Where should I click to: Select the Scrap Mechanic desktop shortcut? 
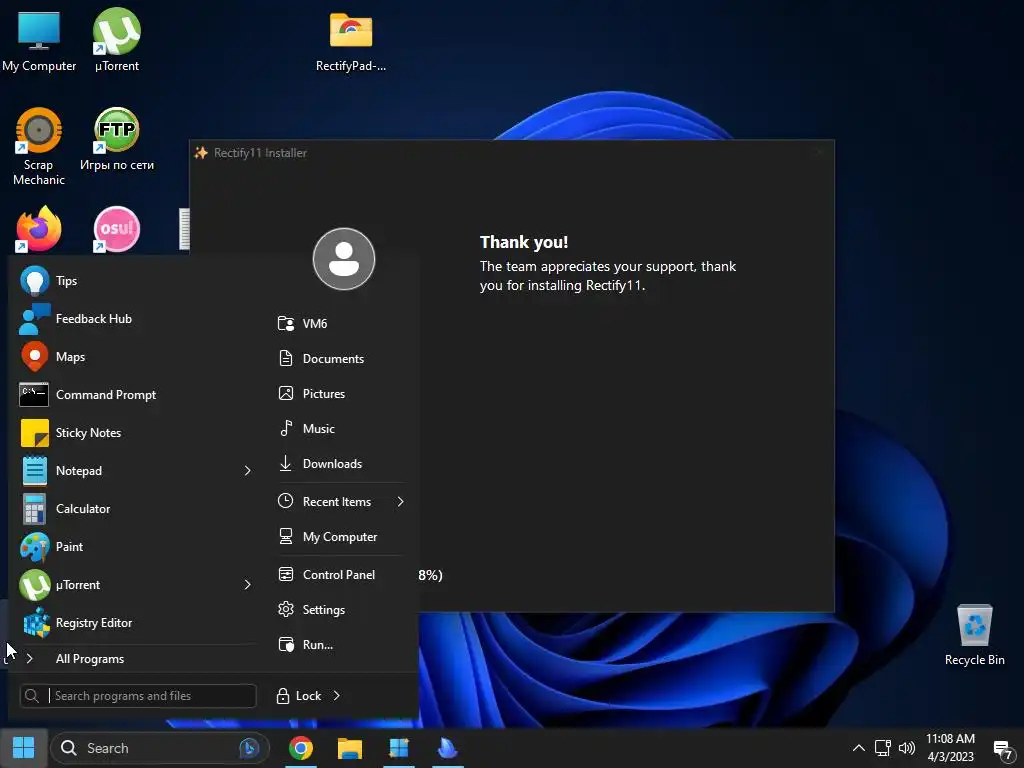(39, 147)
